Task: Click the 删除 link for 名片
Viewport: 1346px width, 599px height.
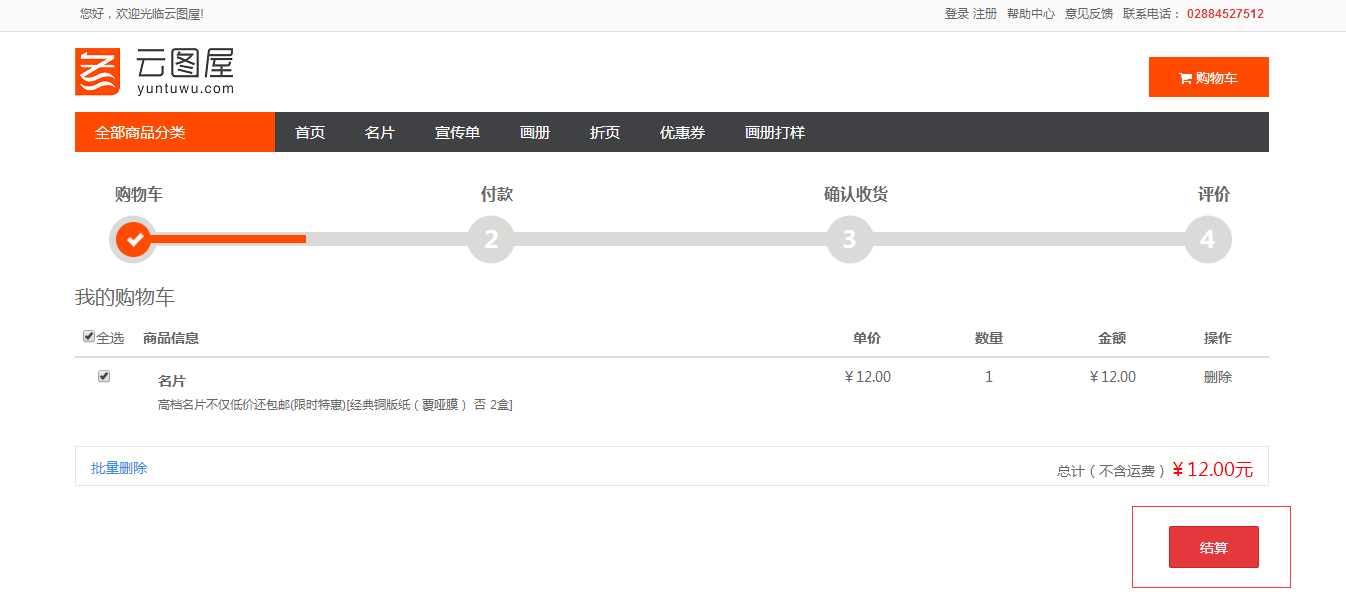Action: pos(1217,377)
